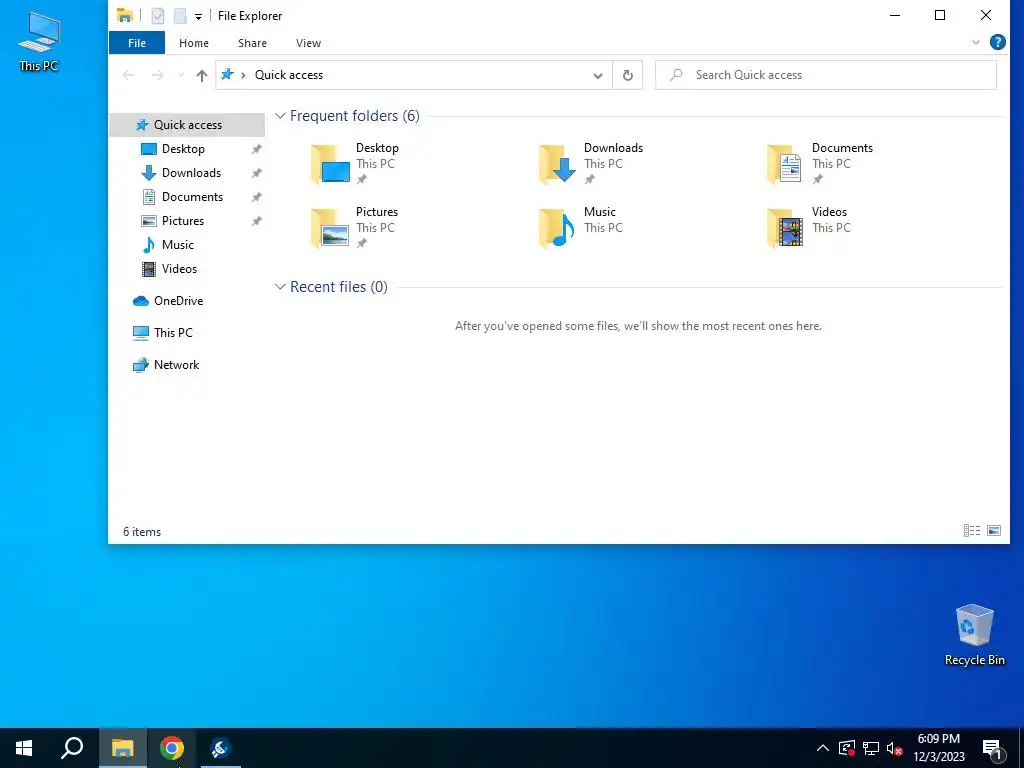Show hidden system tray icons

click(x=823, y=748)
